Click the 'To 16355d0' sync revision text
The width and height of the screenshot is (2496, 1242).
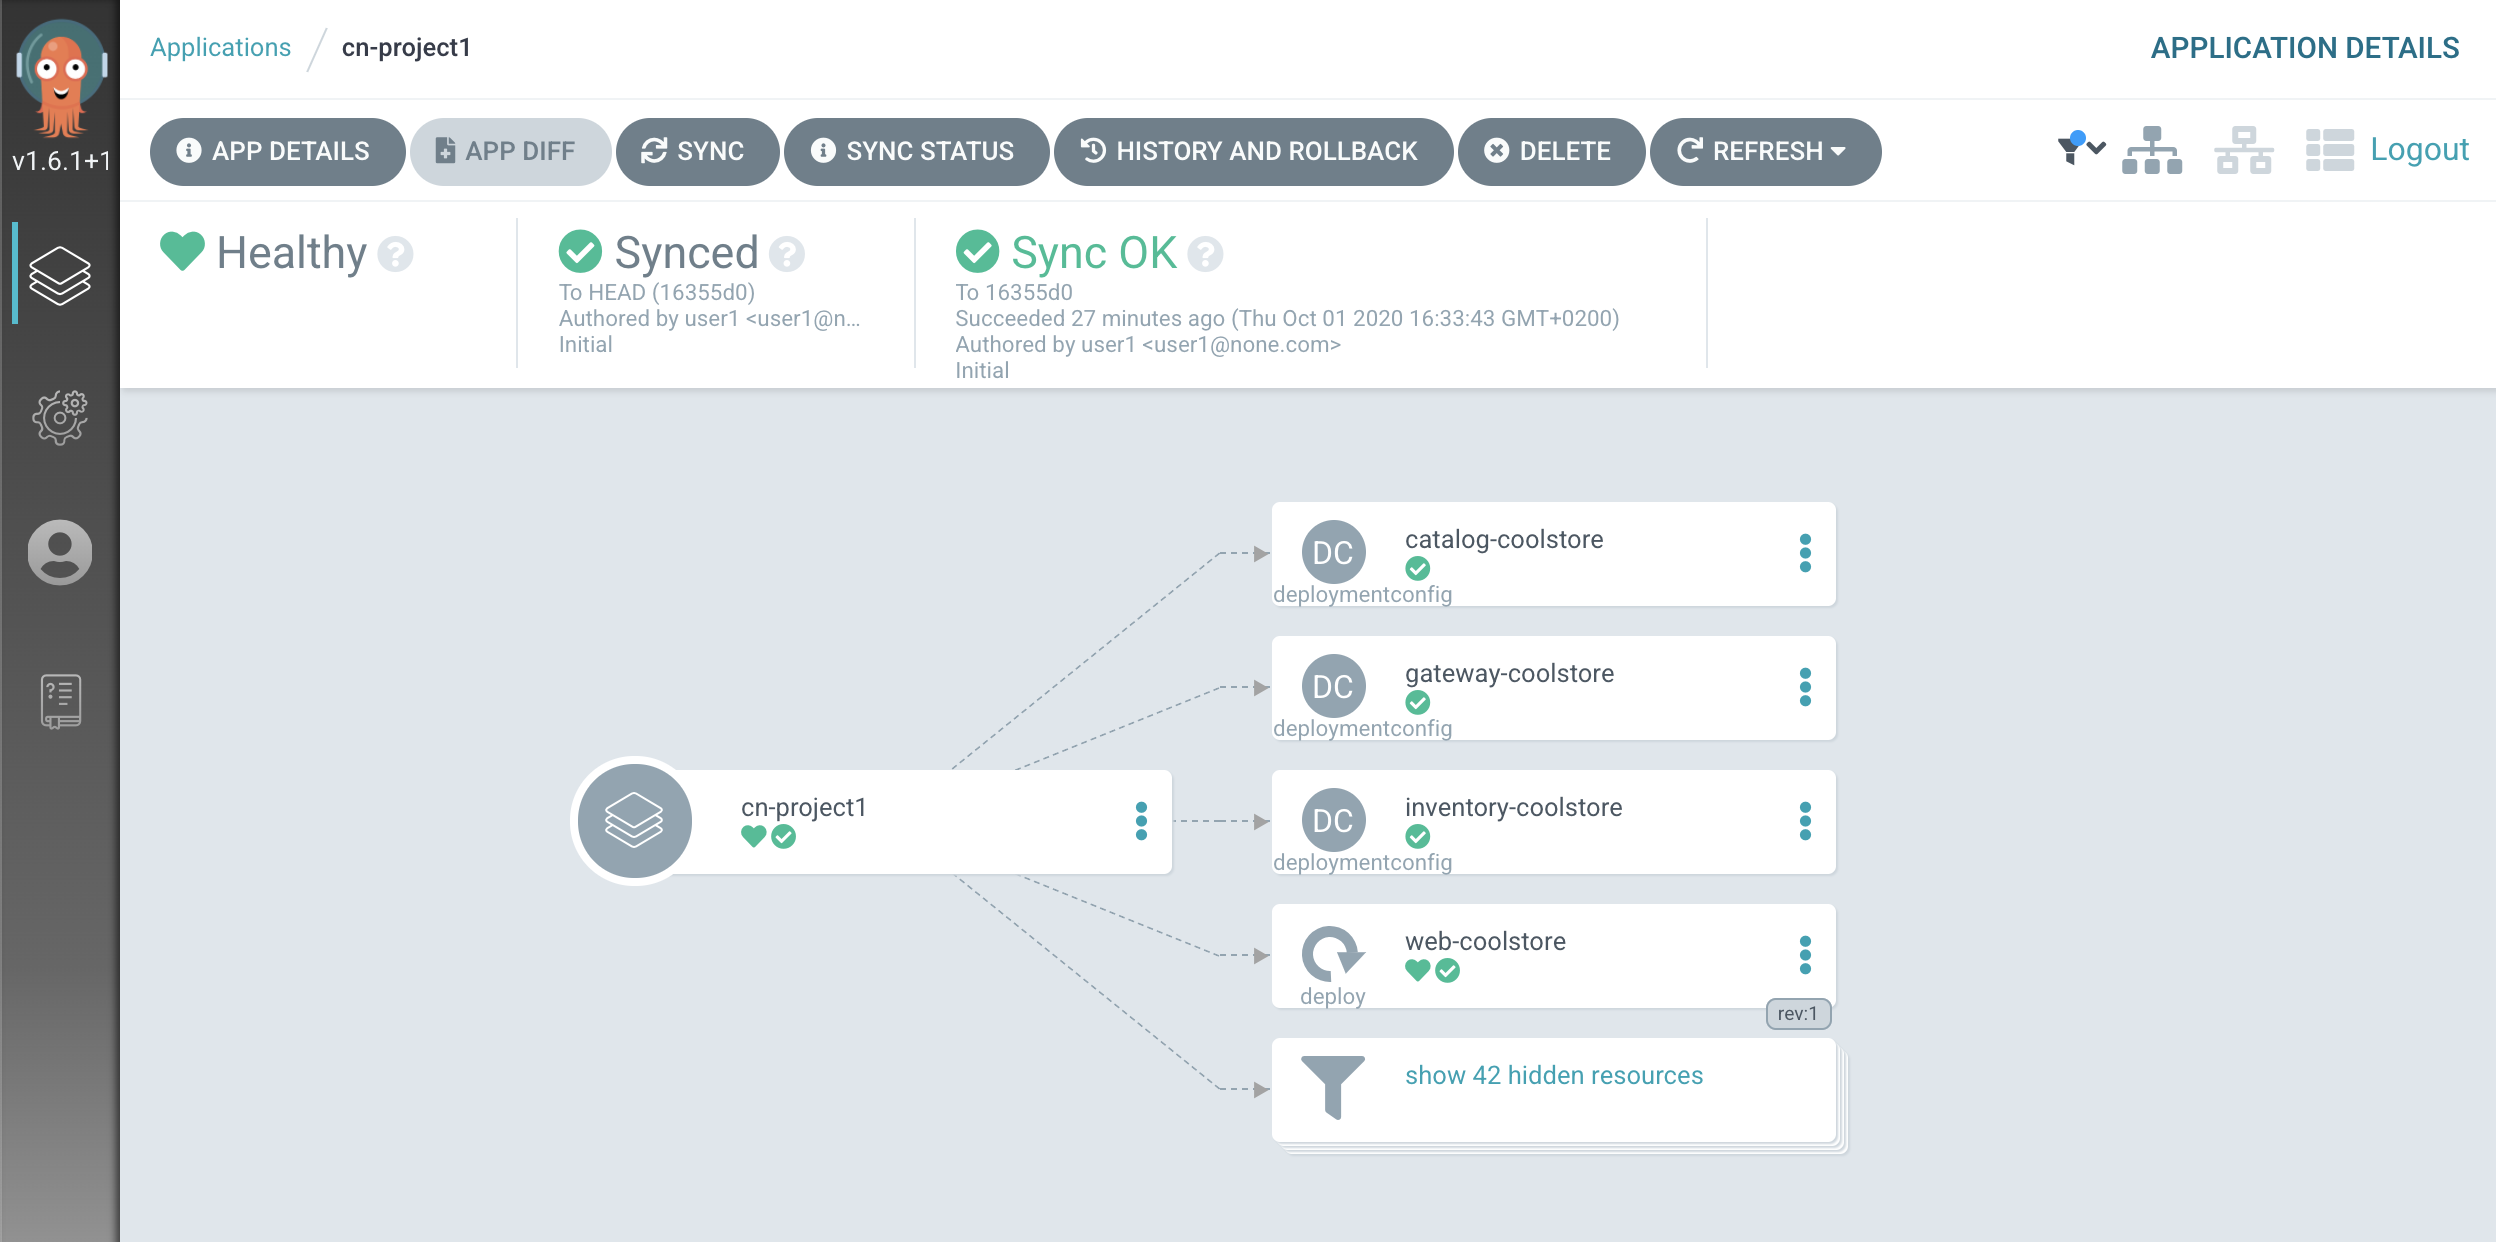point(1014,292)
